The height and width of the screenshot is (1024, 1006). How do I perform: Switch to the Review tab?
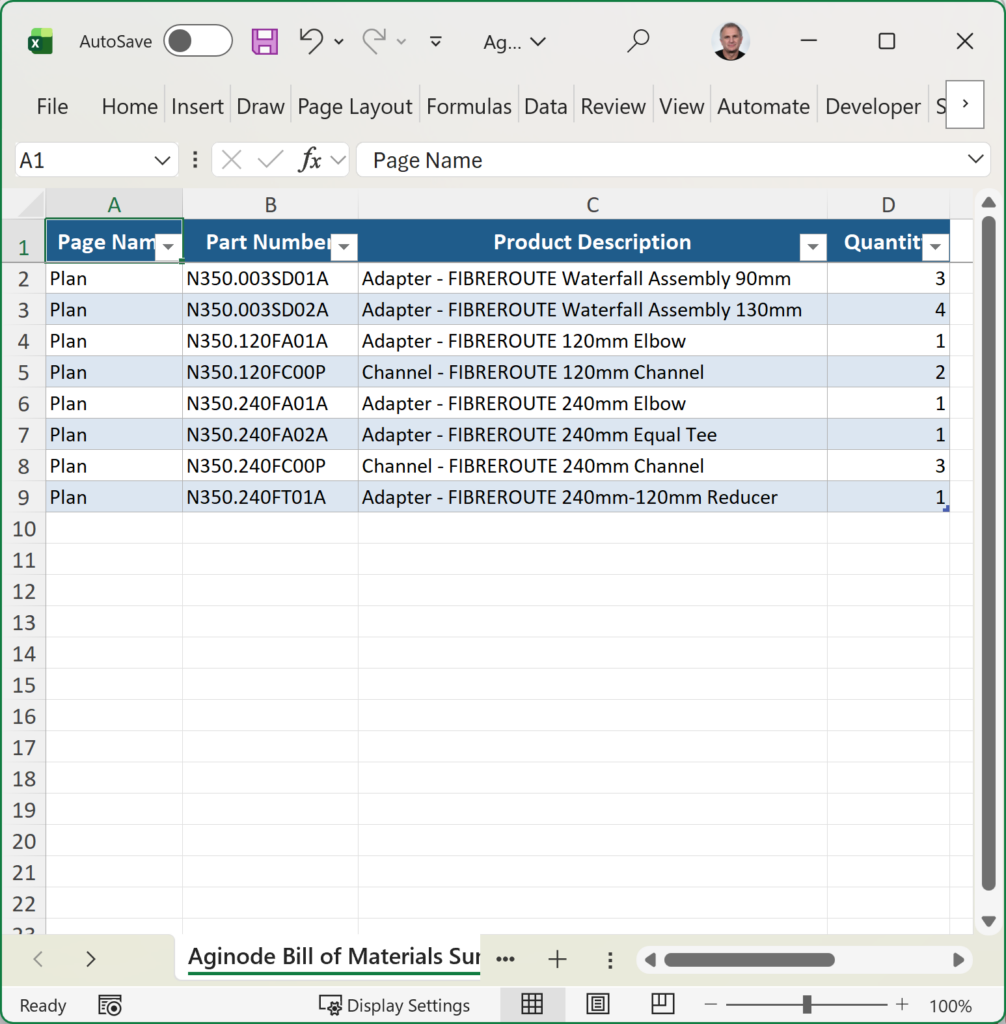(613, 106)
